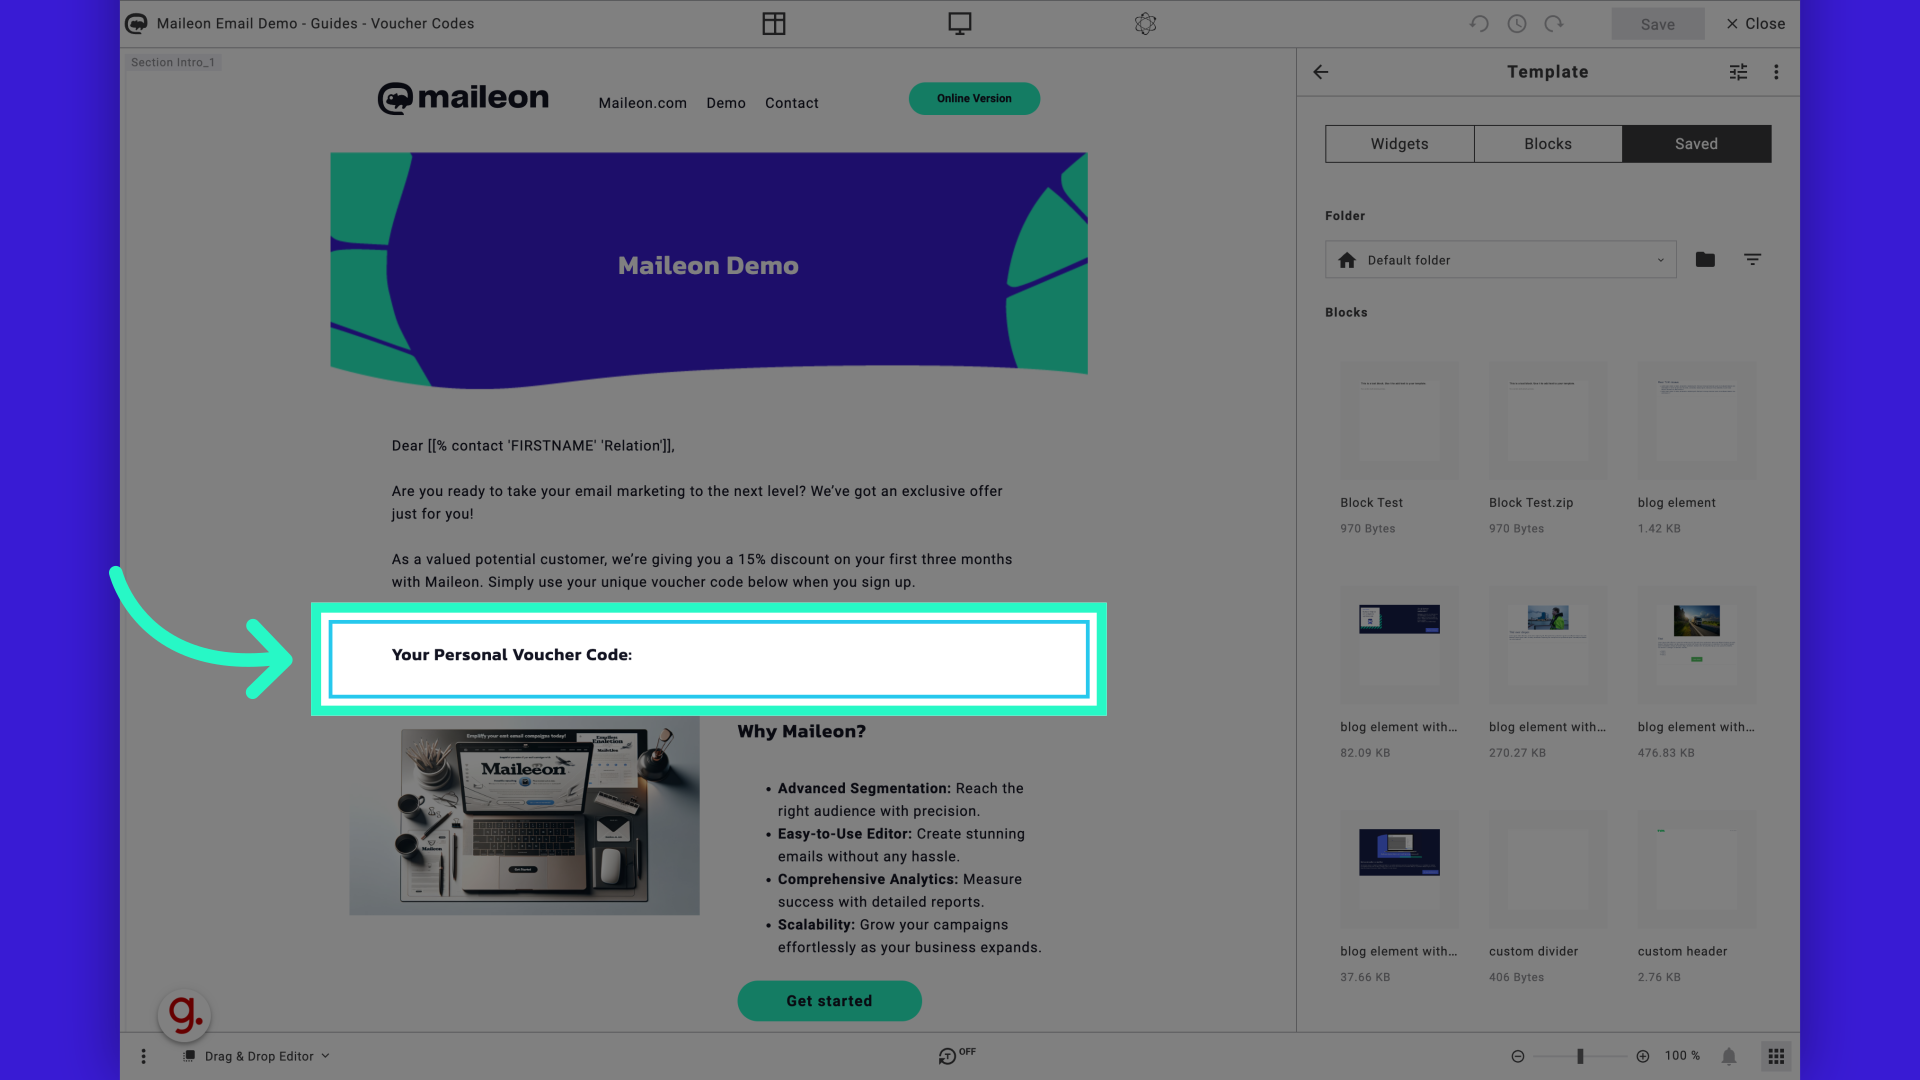The height and width of the screenshot is (1080, 1920).
Task: Open the gear settings icon in top bar
Action: [1145, 24]
